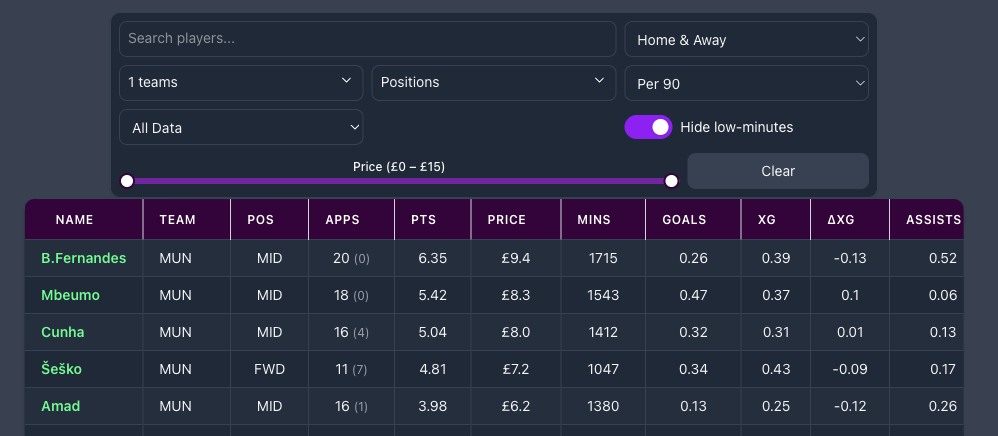Screen dimensions: 998x436
Task: Expand the 1 teams filter dropdown
Action: (x=240, y=82)
